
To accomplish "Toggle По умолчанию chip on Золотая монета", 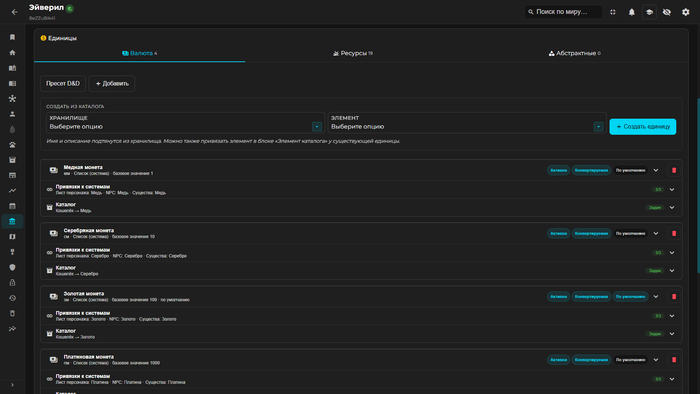I will pos(630,297).
